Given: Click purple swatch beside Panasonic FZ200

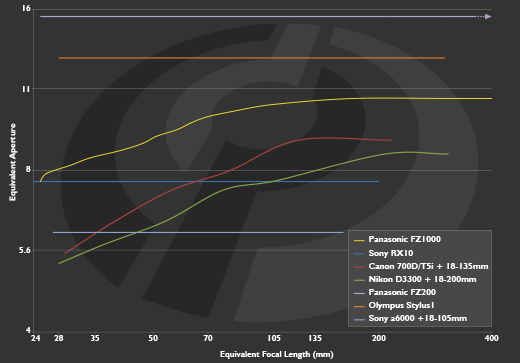Looking at the screenshot, I should [x=359, y=293].
